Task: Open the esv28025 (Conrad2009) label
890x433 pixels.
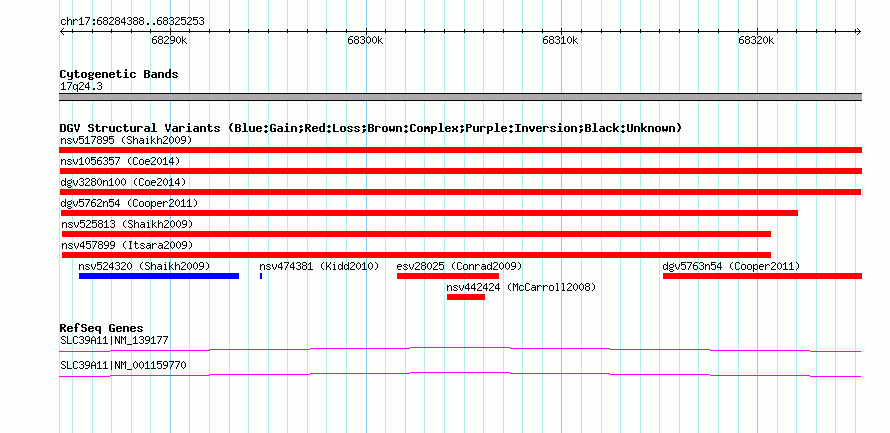Action: point(459,266)
